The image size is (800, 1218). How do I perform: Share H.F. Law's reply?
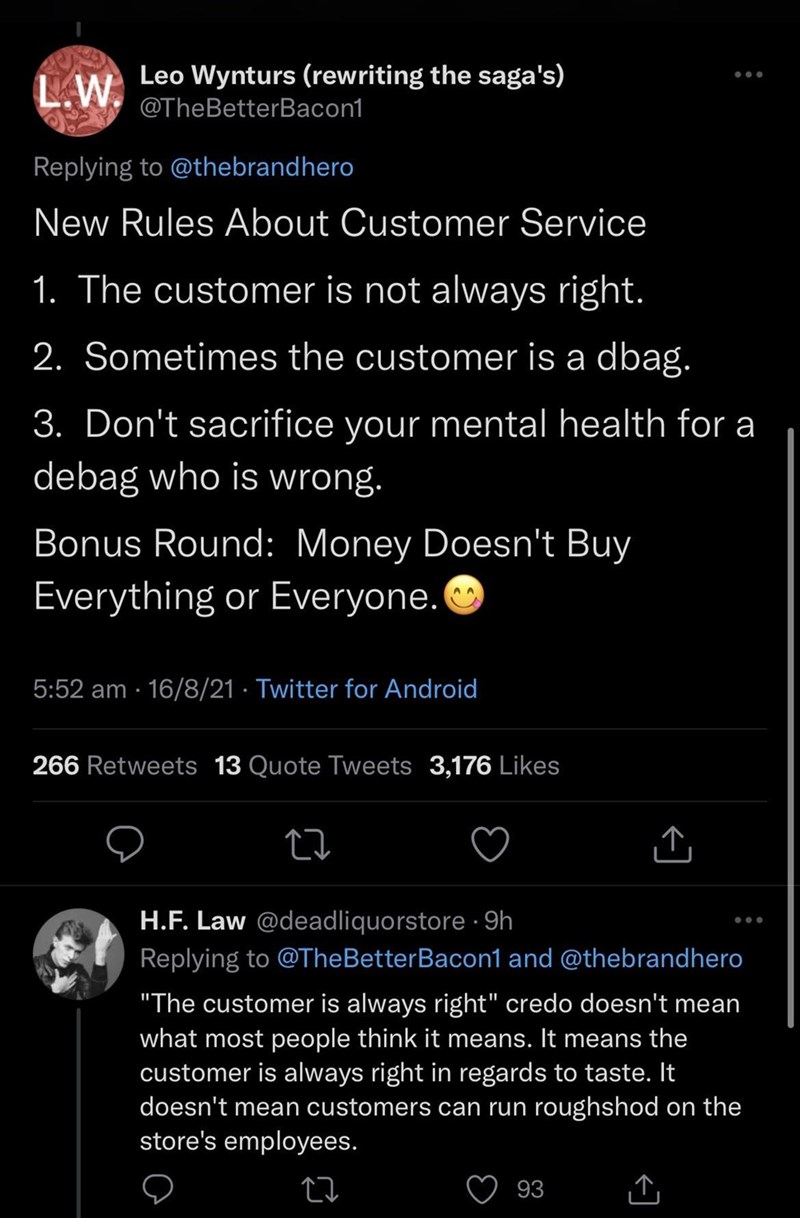click(642, 1188)
